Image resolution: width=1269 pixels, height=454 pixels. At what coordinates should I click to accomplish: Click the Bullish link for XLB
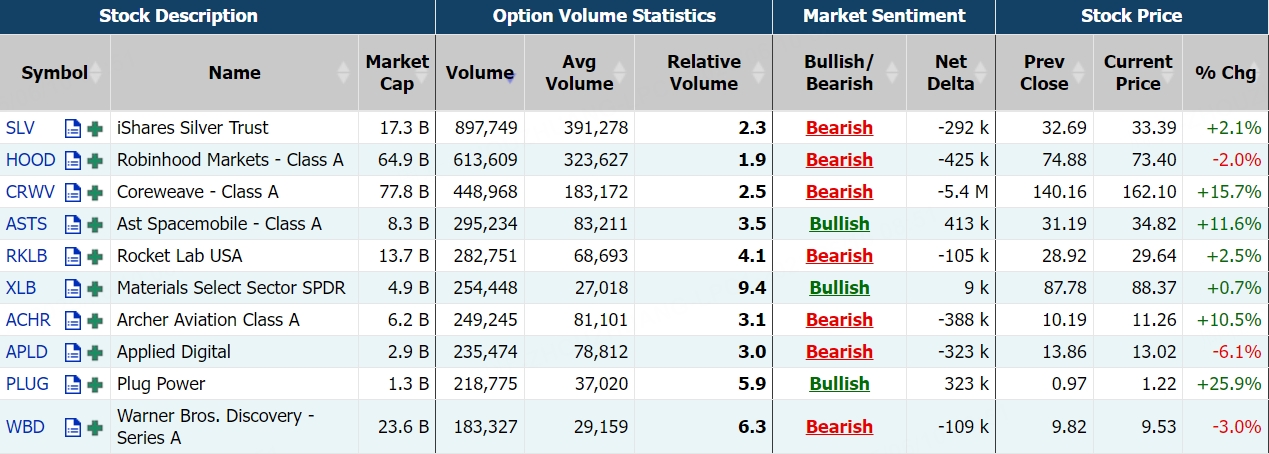point(839,288)
